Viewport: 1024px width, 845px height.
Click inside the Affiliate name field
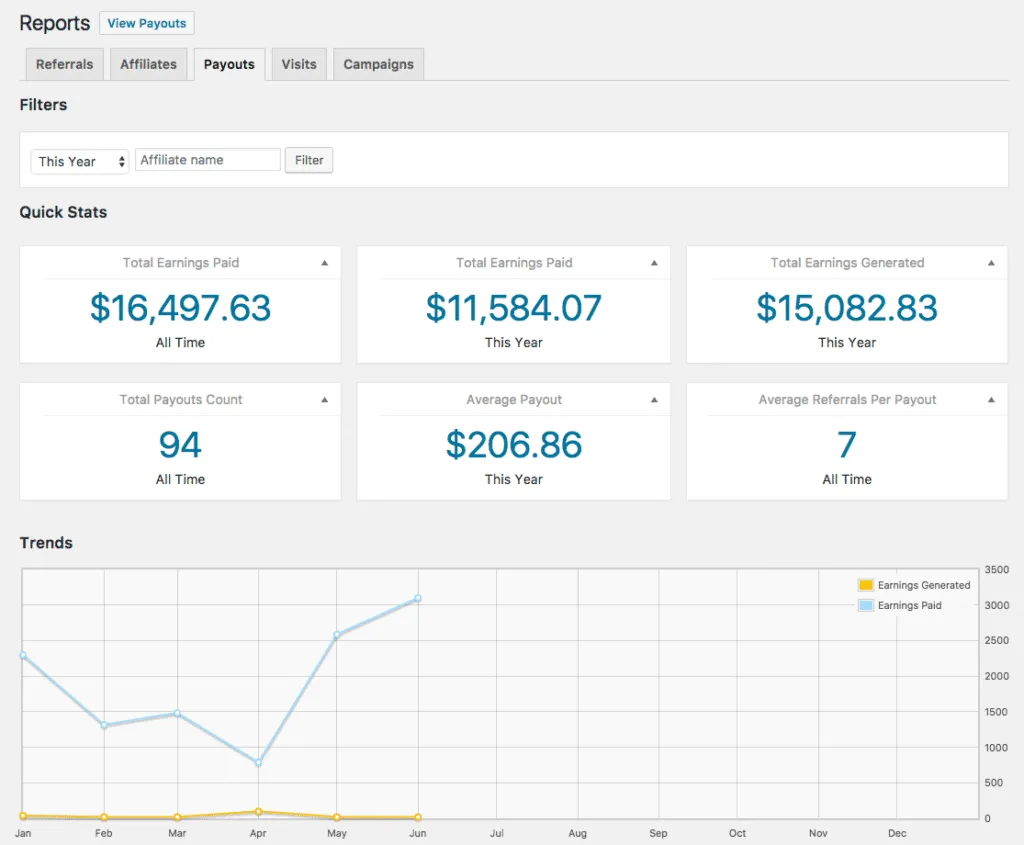coord(207,159)
